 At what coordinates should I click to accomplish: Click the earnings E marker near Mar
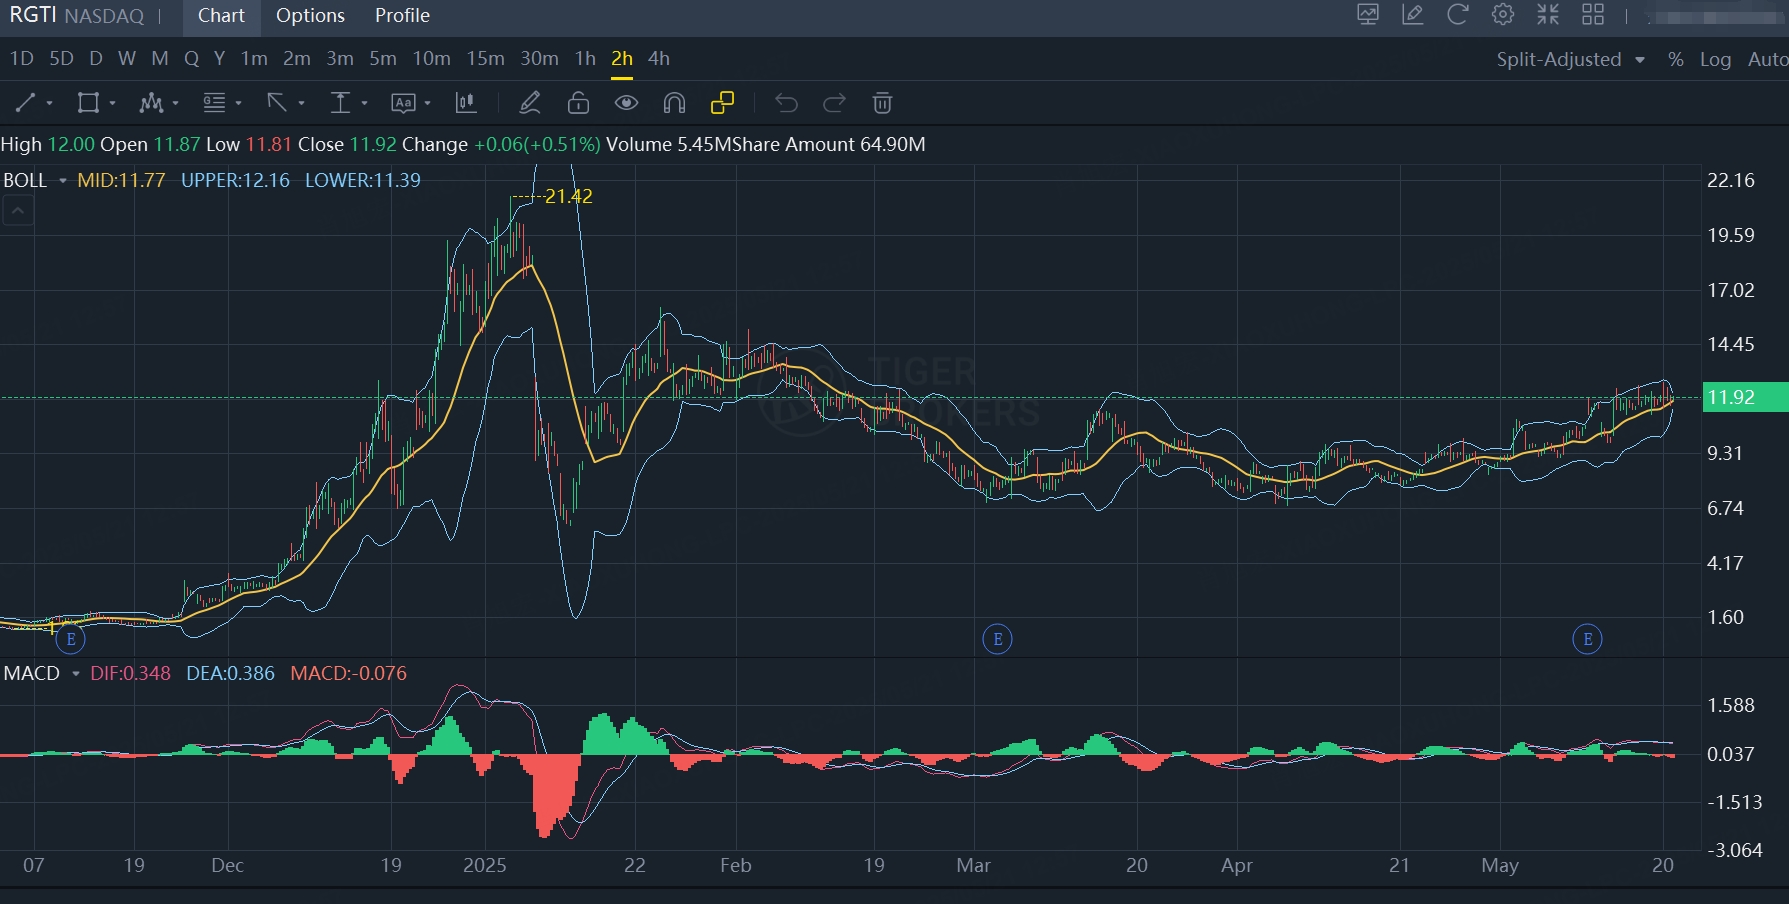tap(997, 639)
